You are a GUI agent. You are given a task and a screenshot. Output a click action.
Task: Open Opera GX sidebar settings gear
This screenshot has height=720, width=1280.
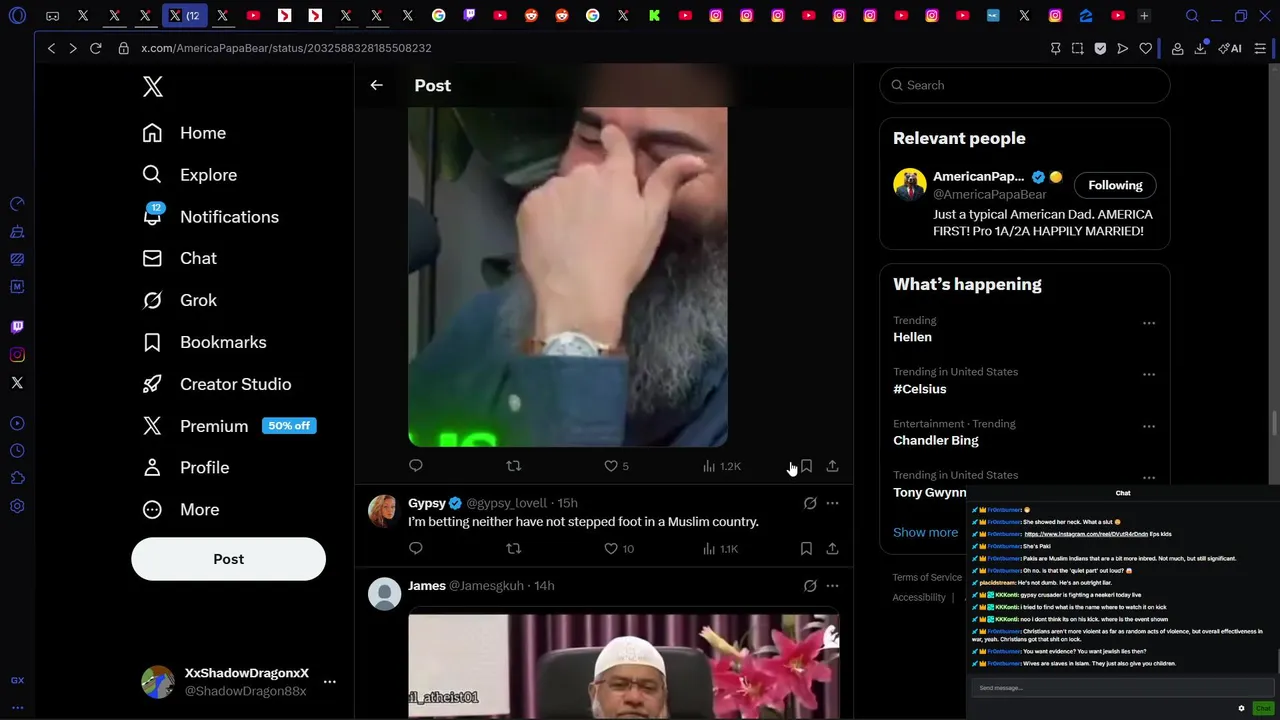(x=17, y=506)
